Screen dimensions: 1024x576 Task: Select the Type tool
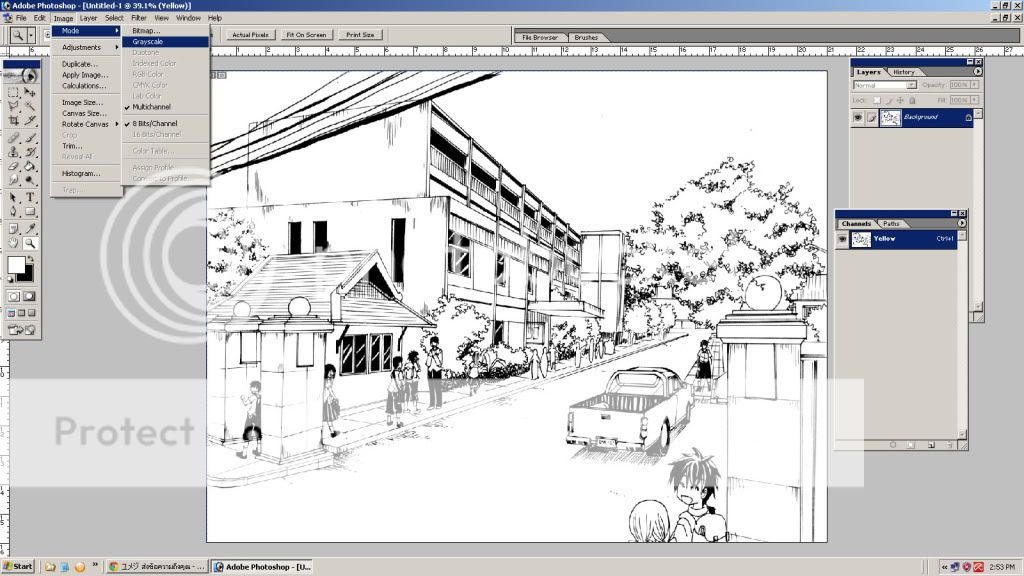pos(30,197)
